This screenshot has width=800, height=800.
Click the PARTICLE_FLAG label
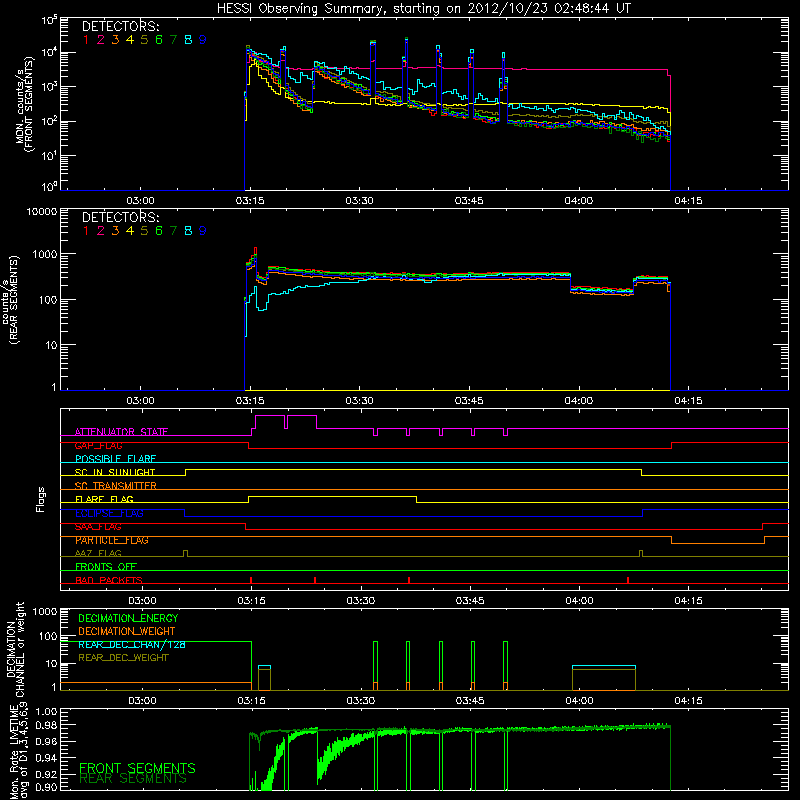pos(112,540)
